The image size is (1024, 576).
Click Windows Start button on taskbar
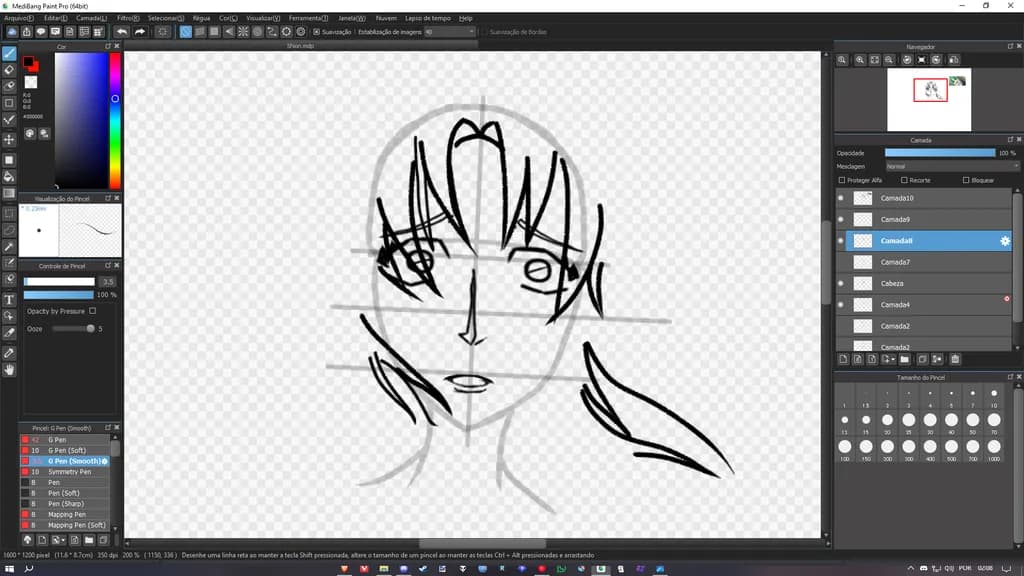[9, 569]
